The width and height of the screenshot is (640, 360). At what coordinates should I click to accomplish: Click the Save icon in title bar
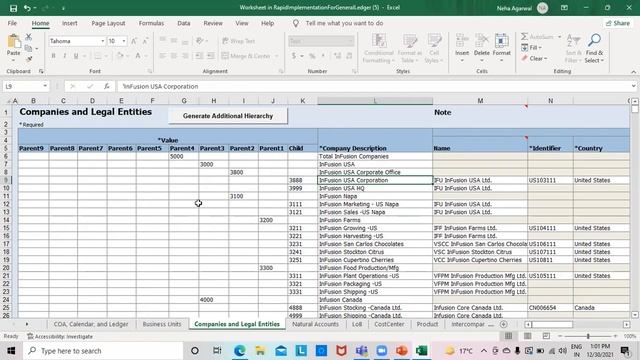(13, 8)
